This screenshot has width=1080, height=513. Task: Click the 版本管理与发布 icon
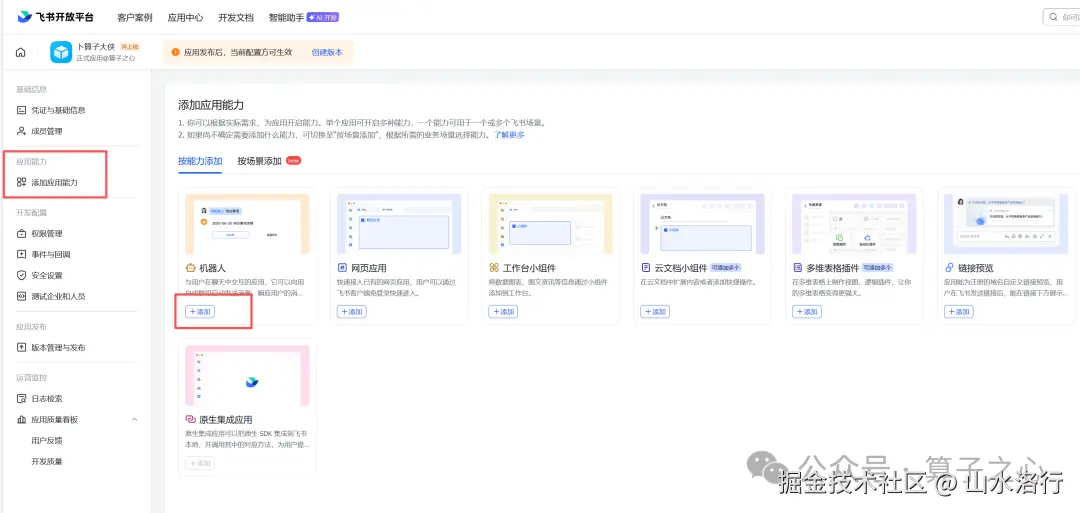[21, 348]
